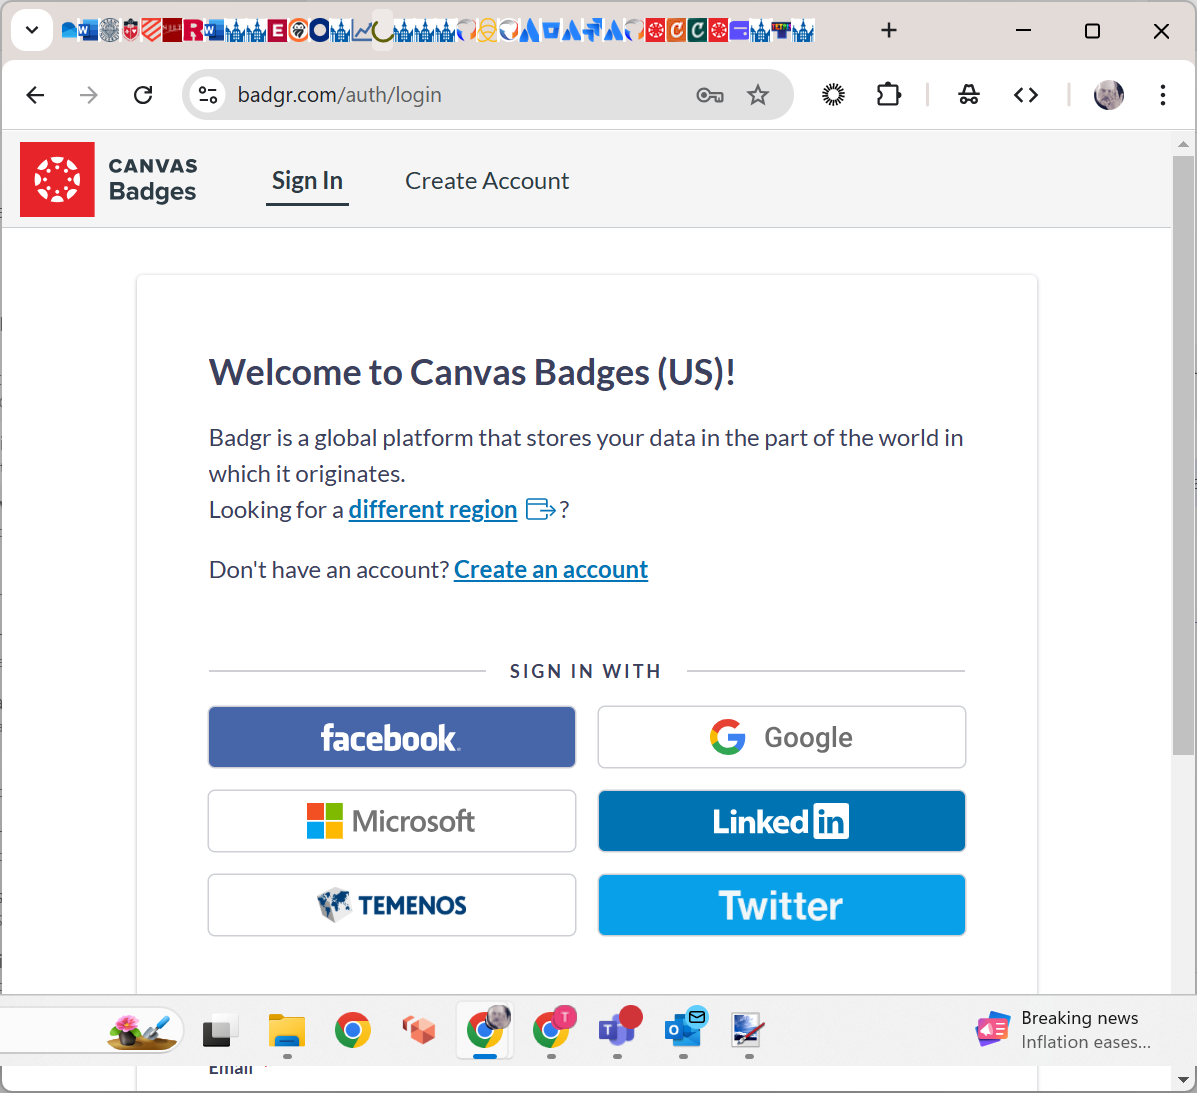Open the Extensions puzzle-piece menu
Screen dimensions: 1197x1093
pyautogui.click(x=889, y=95)
